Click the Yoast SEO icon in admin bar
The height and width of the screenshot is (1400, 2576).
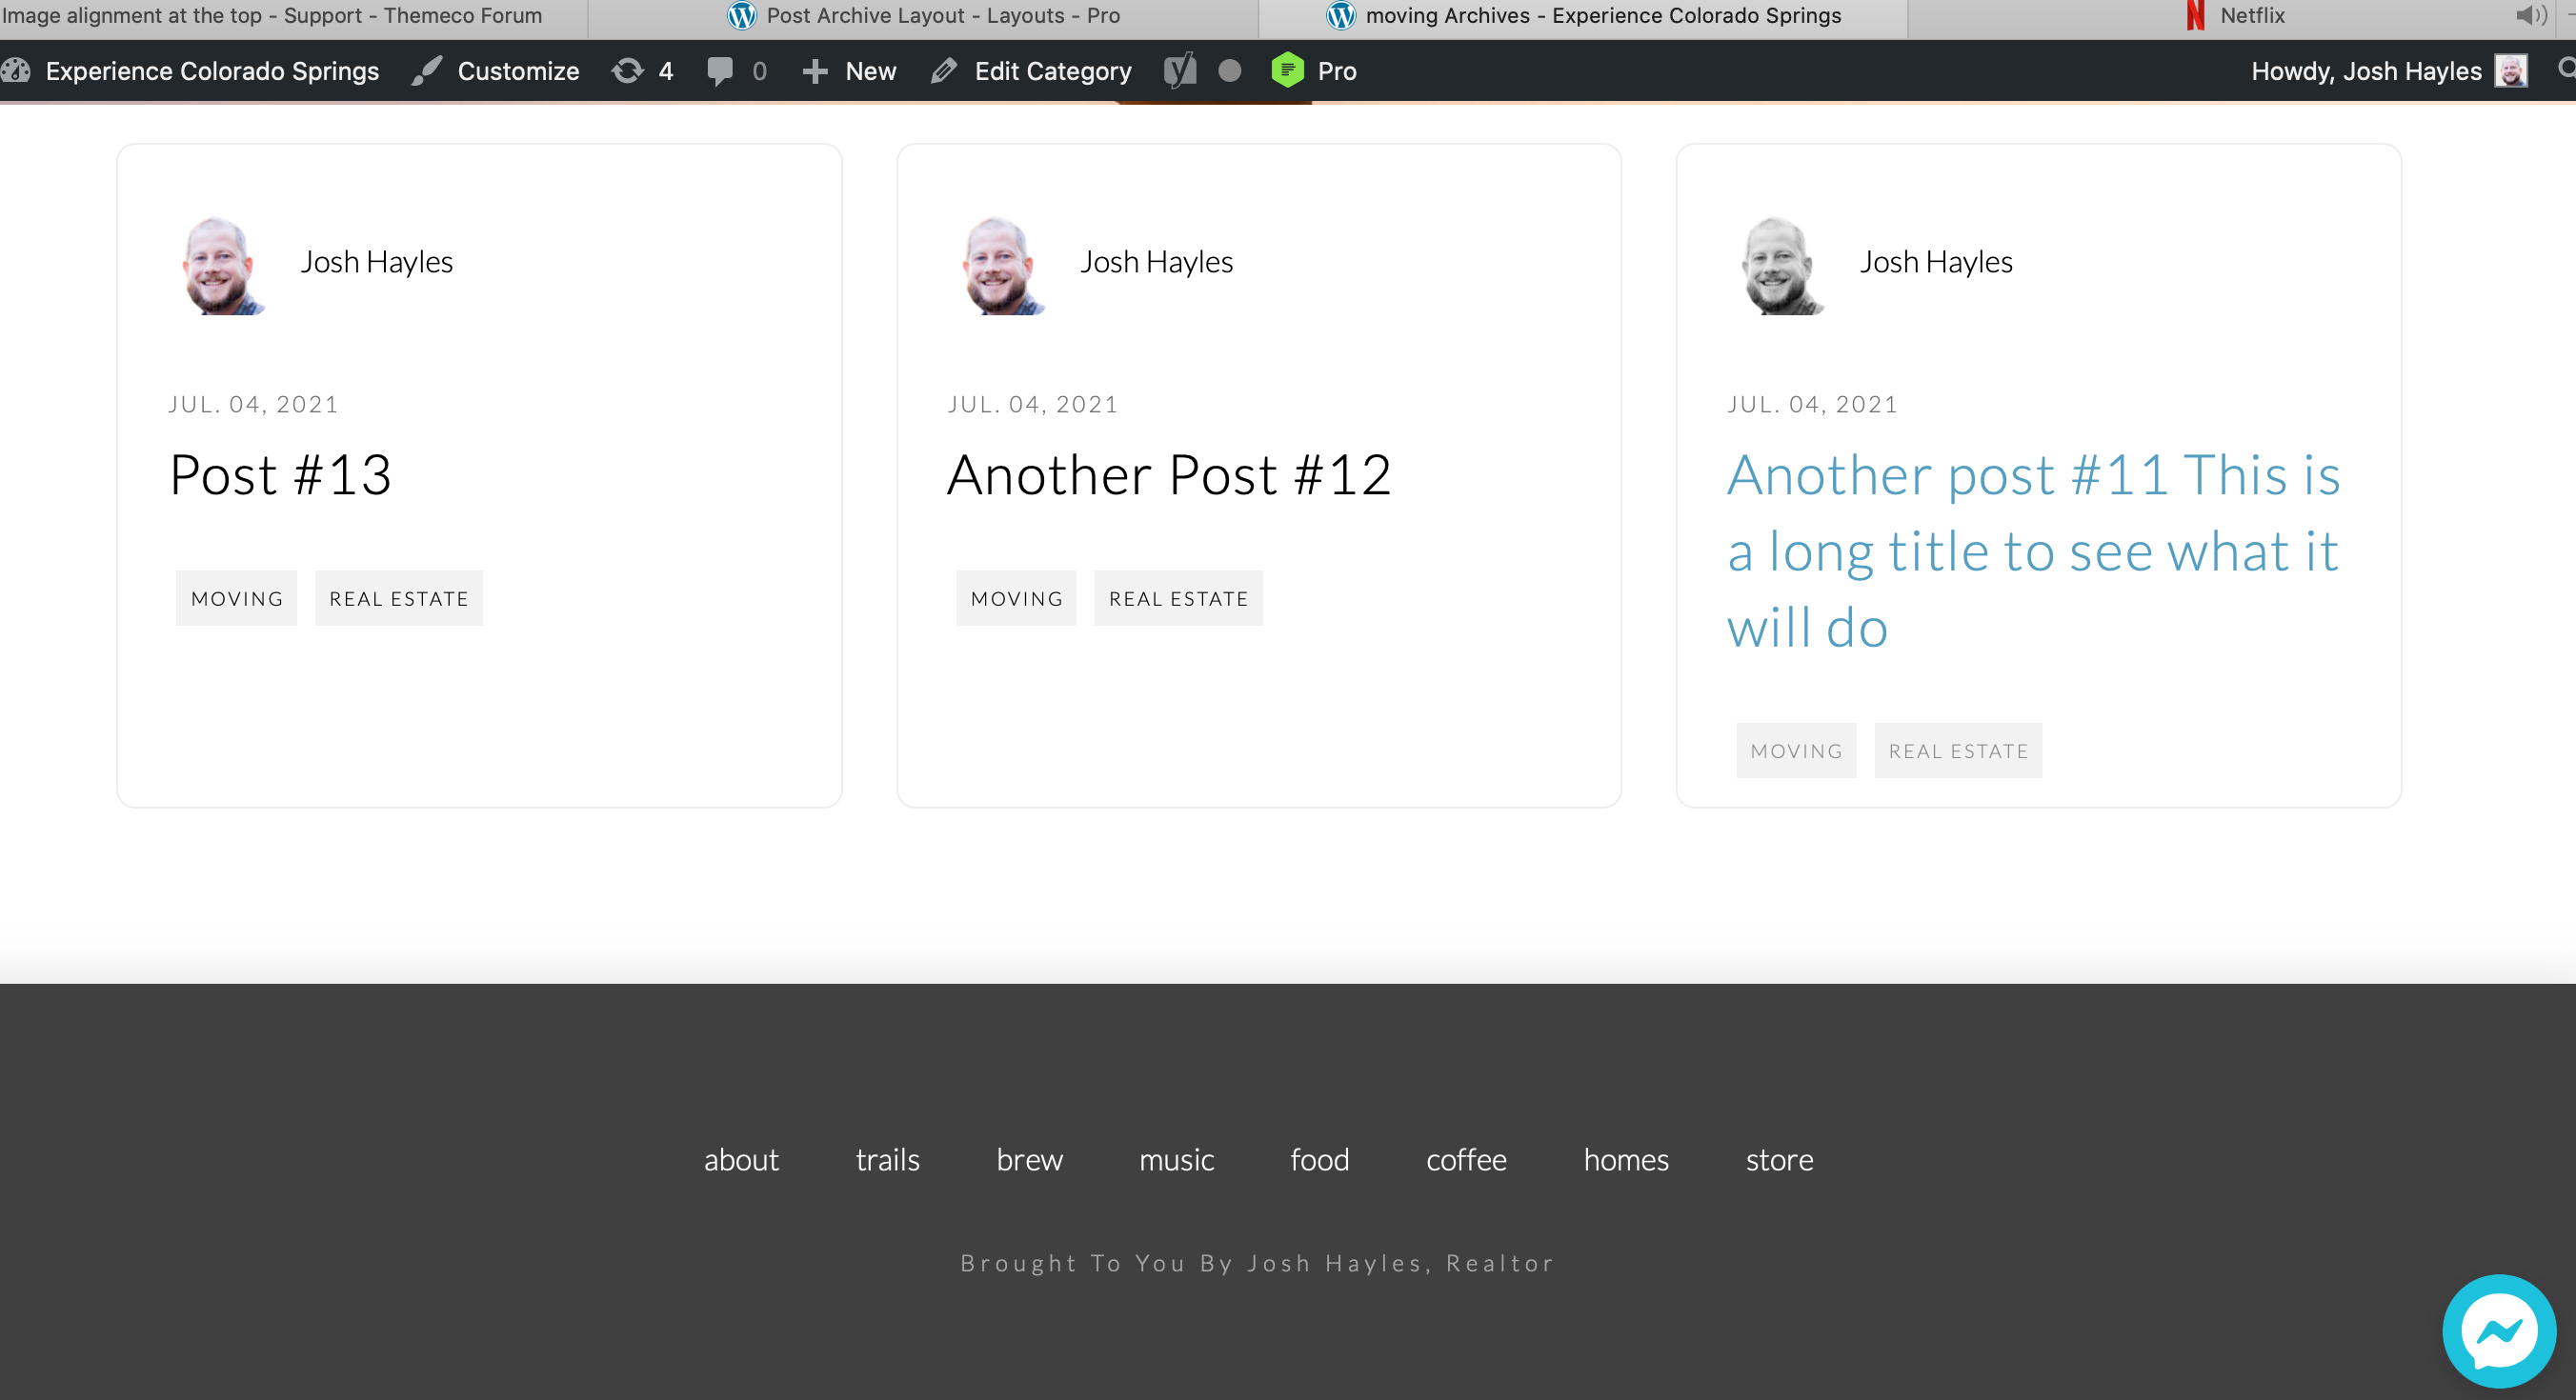pyautogui.click(x=1180, y=71)
